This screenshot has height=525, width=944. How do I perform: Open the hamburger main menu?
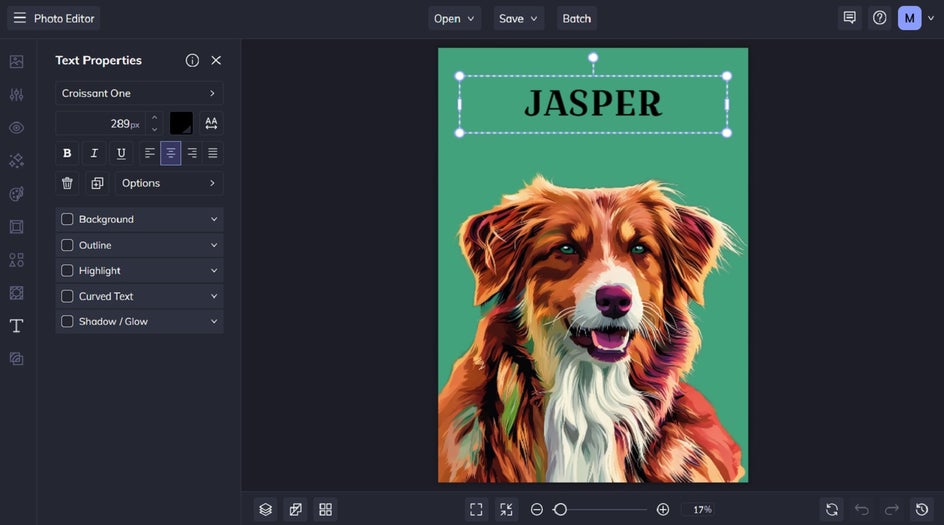[20, 18]
